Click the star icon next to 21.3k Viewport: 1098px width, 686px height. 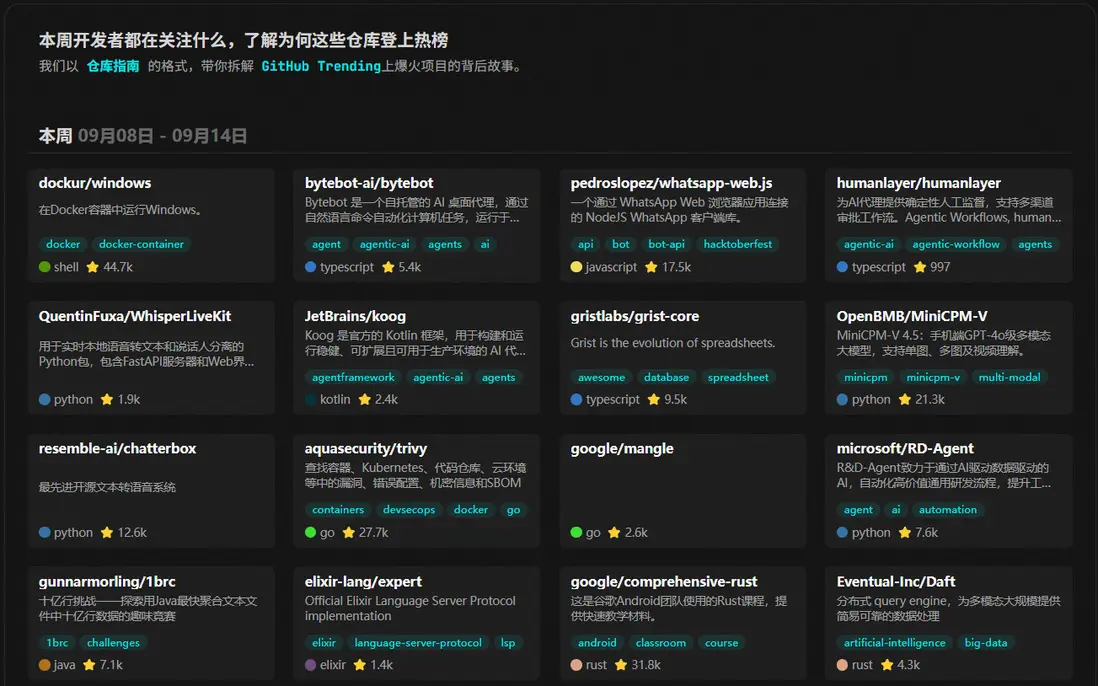[905, 399]
